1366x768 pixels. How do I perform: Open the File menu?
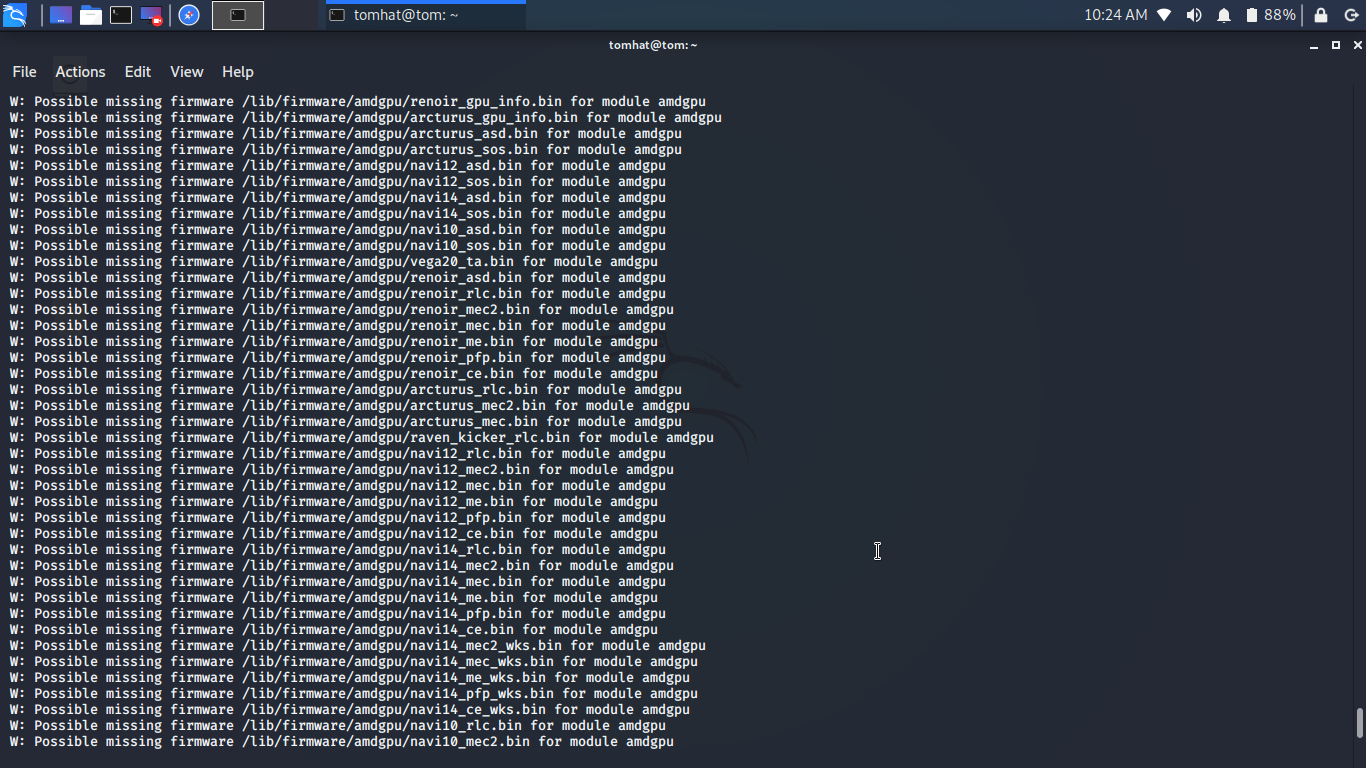coord(24,72)
